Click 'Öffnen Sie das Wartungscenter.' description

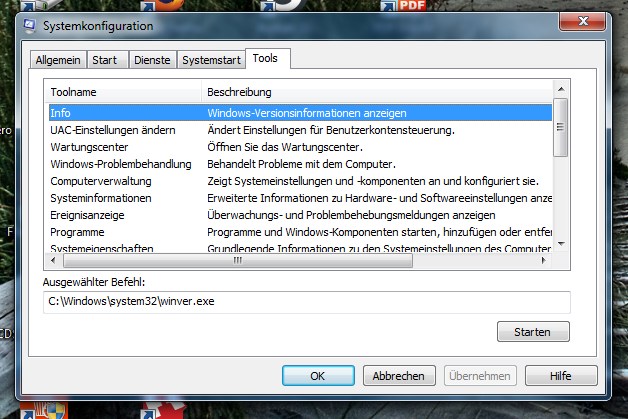(x=285, y=147)
